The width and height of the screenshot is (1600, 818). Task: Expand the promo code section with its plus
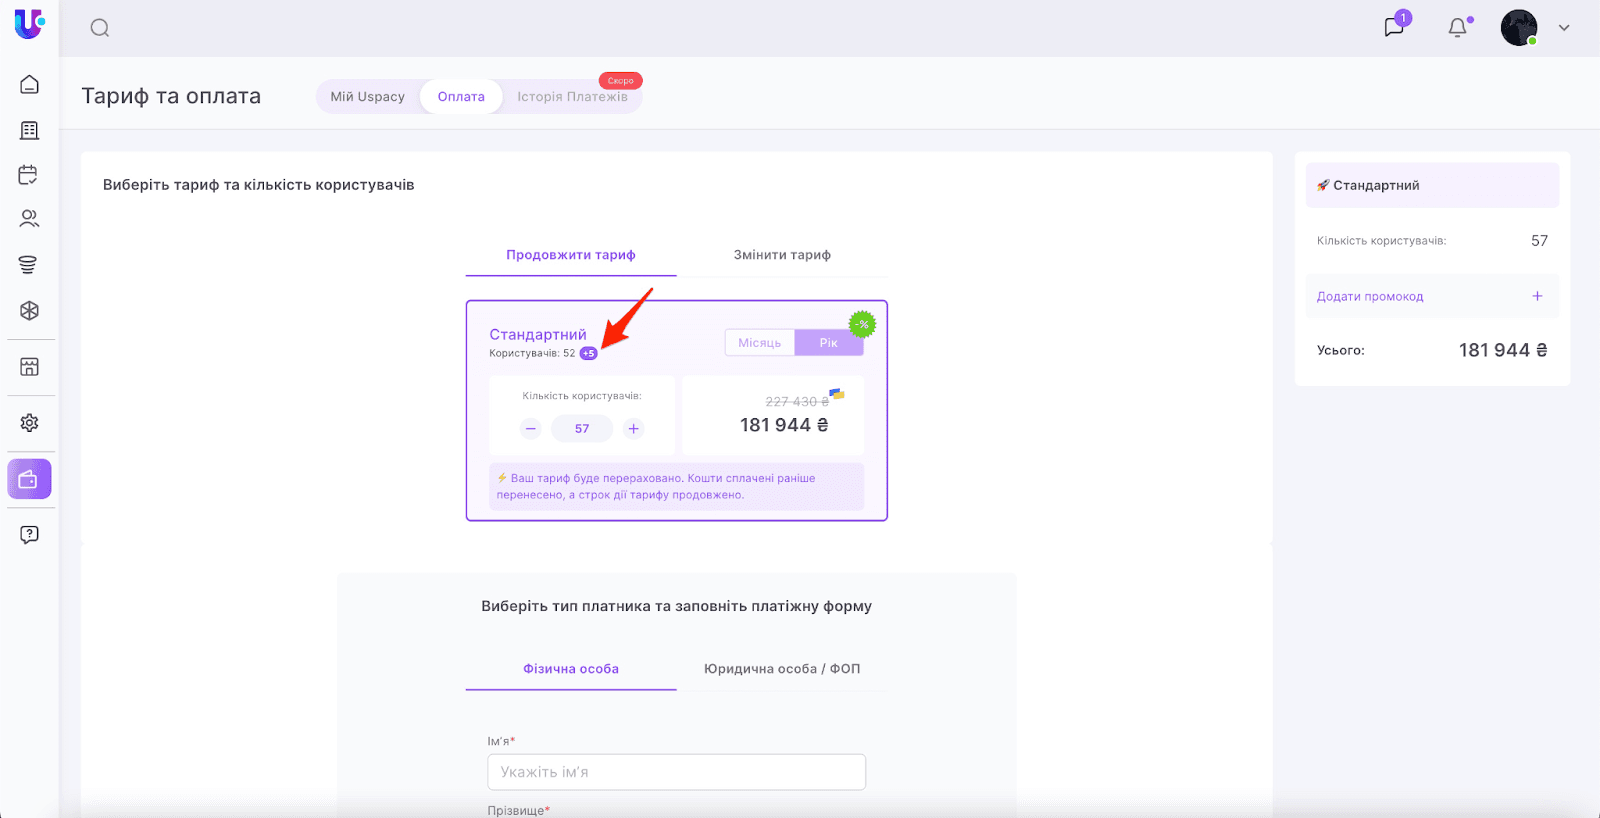point(1537,296)
